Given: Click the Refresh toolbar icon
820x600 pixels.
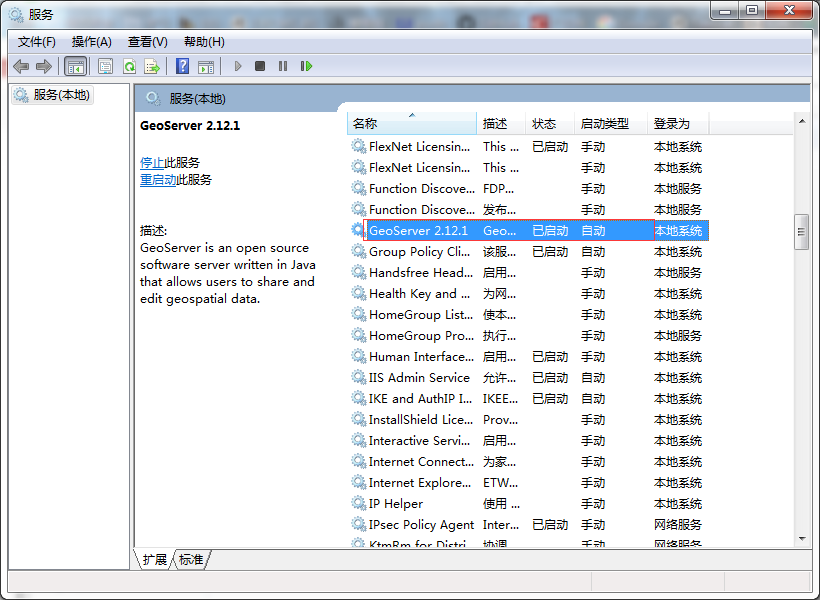Looking at the screenshot, I should pyautogui.click(x=129, y=66).
